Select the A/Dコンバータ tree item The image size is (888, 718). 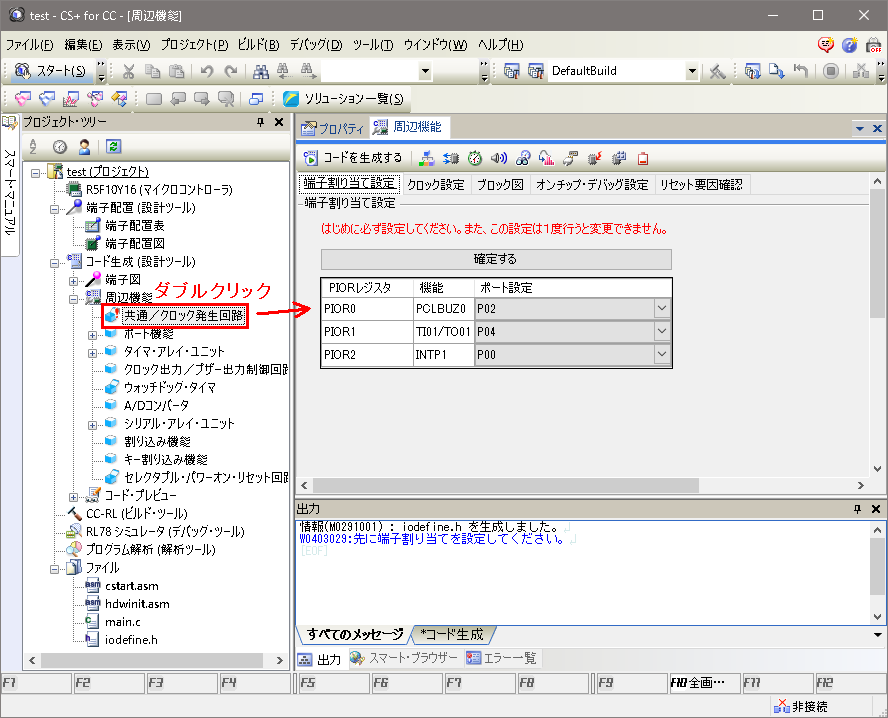(156, 405)
